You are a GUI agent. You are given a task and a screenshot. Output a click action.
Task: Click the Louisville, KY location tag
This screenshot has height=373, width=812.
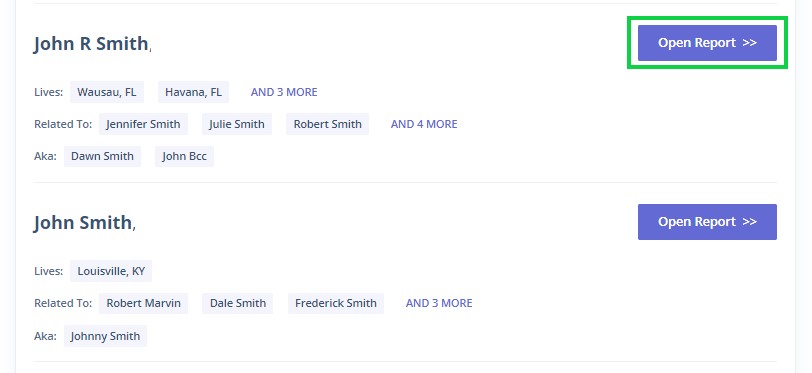111,271
